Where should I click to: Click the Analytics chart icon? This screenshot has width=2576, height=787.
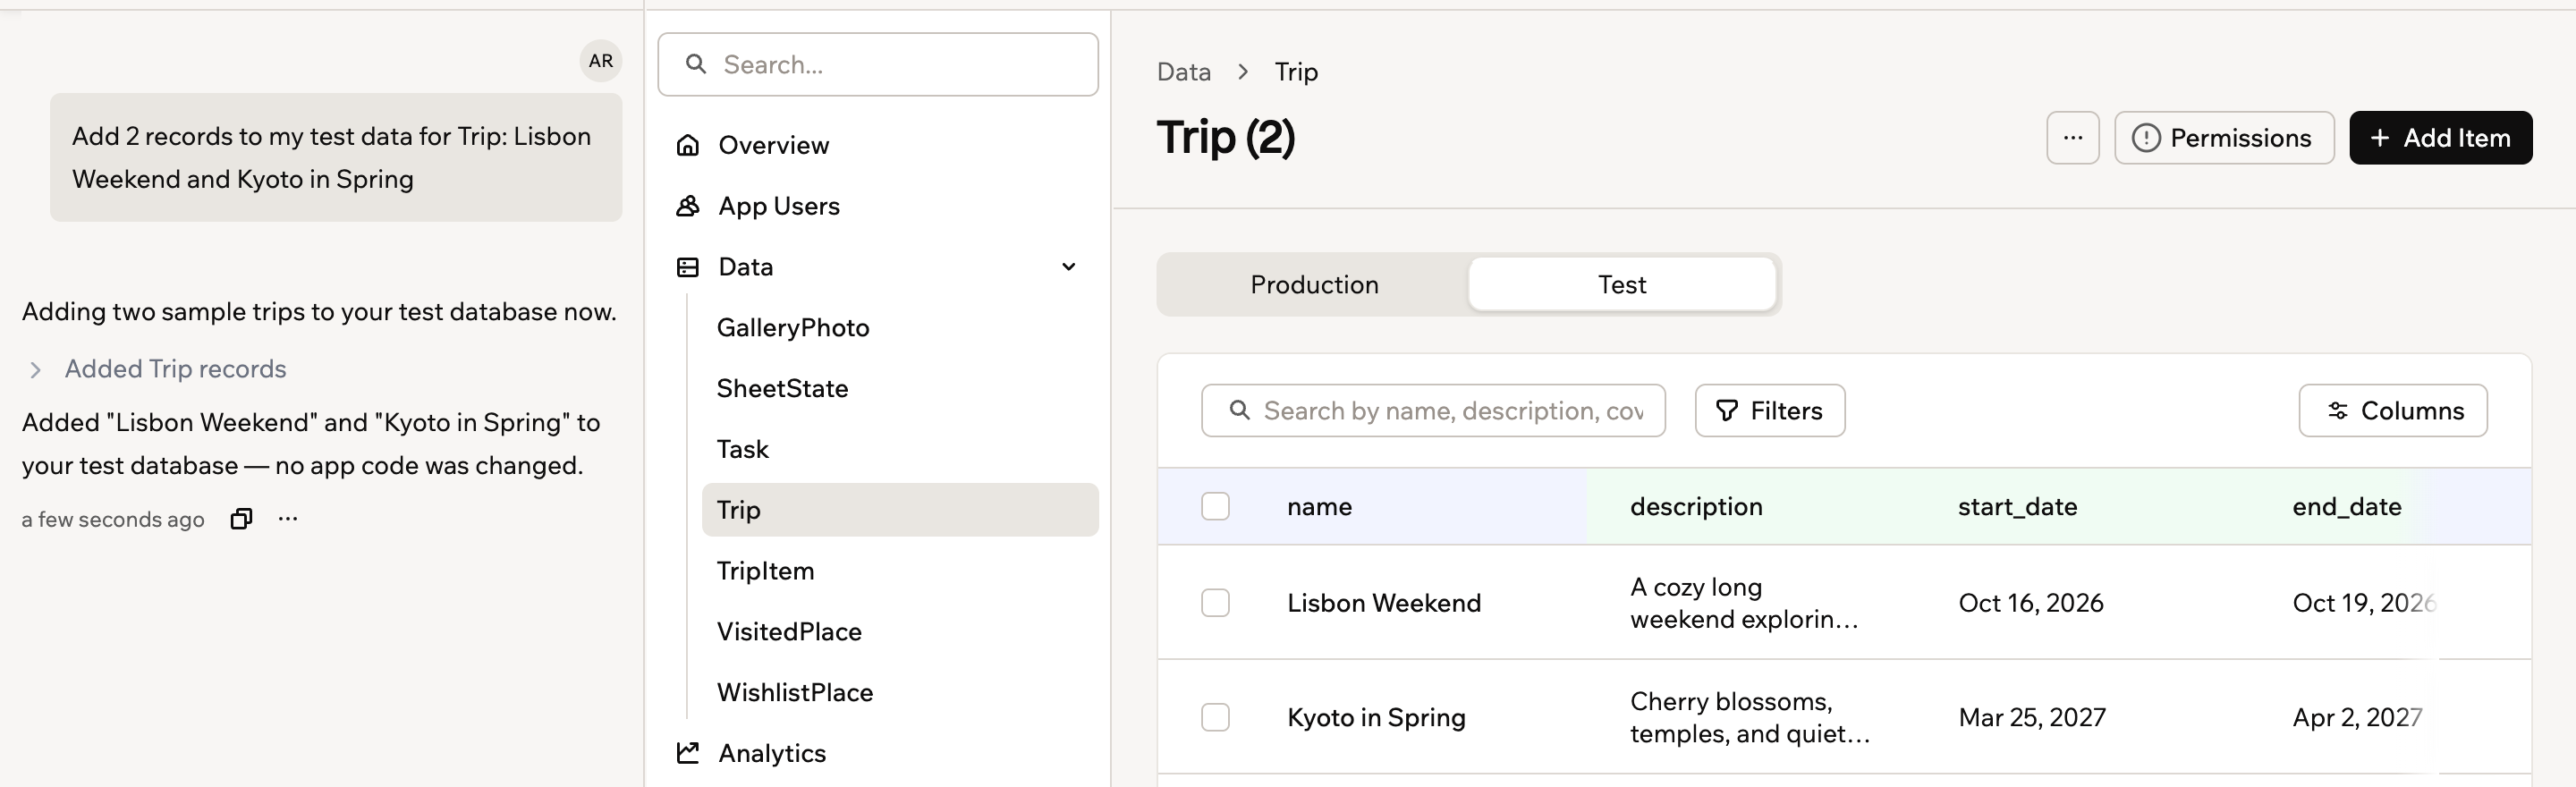688,753
